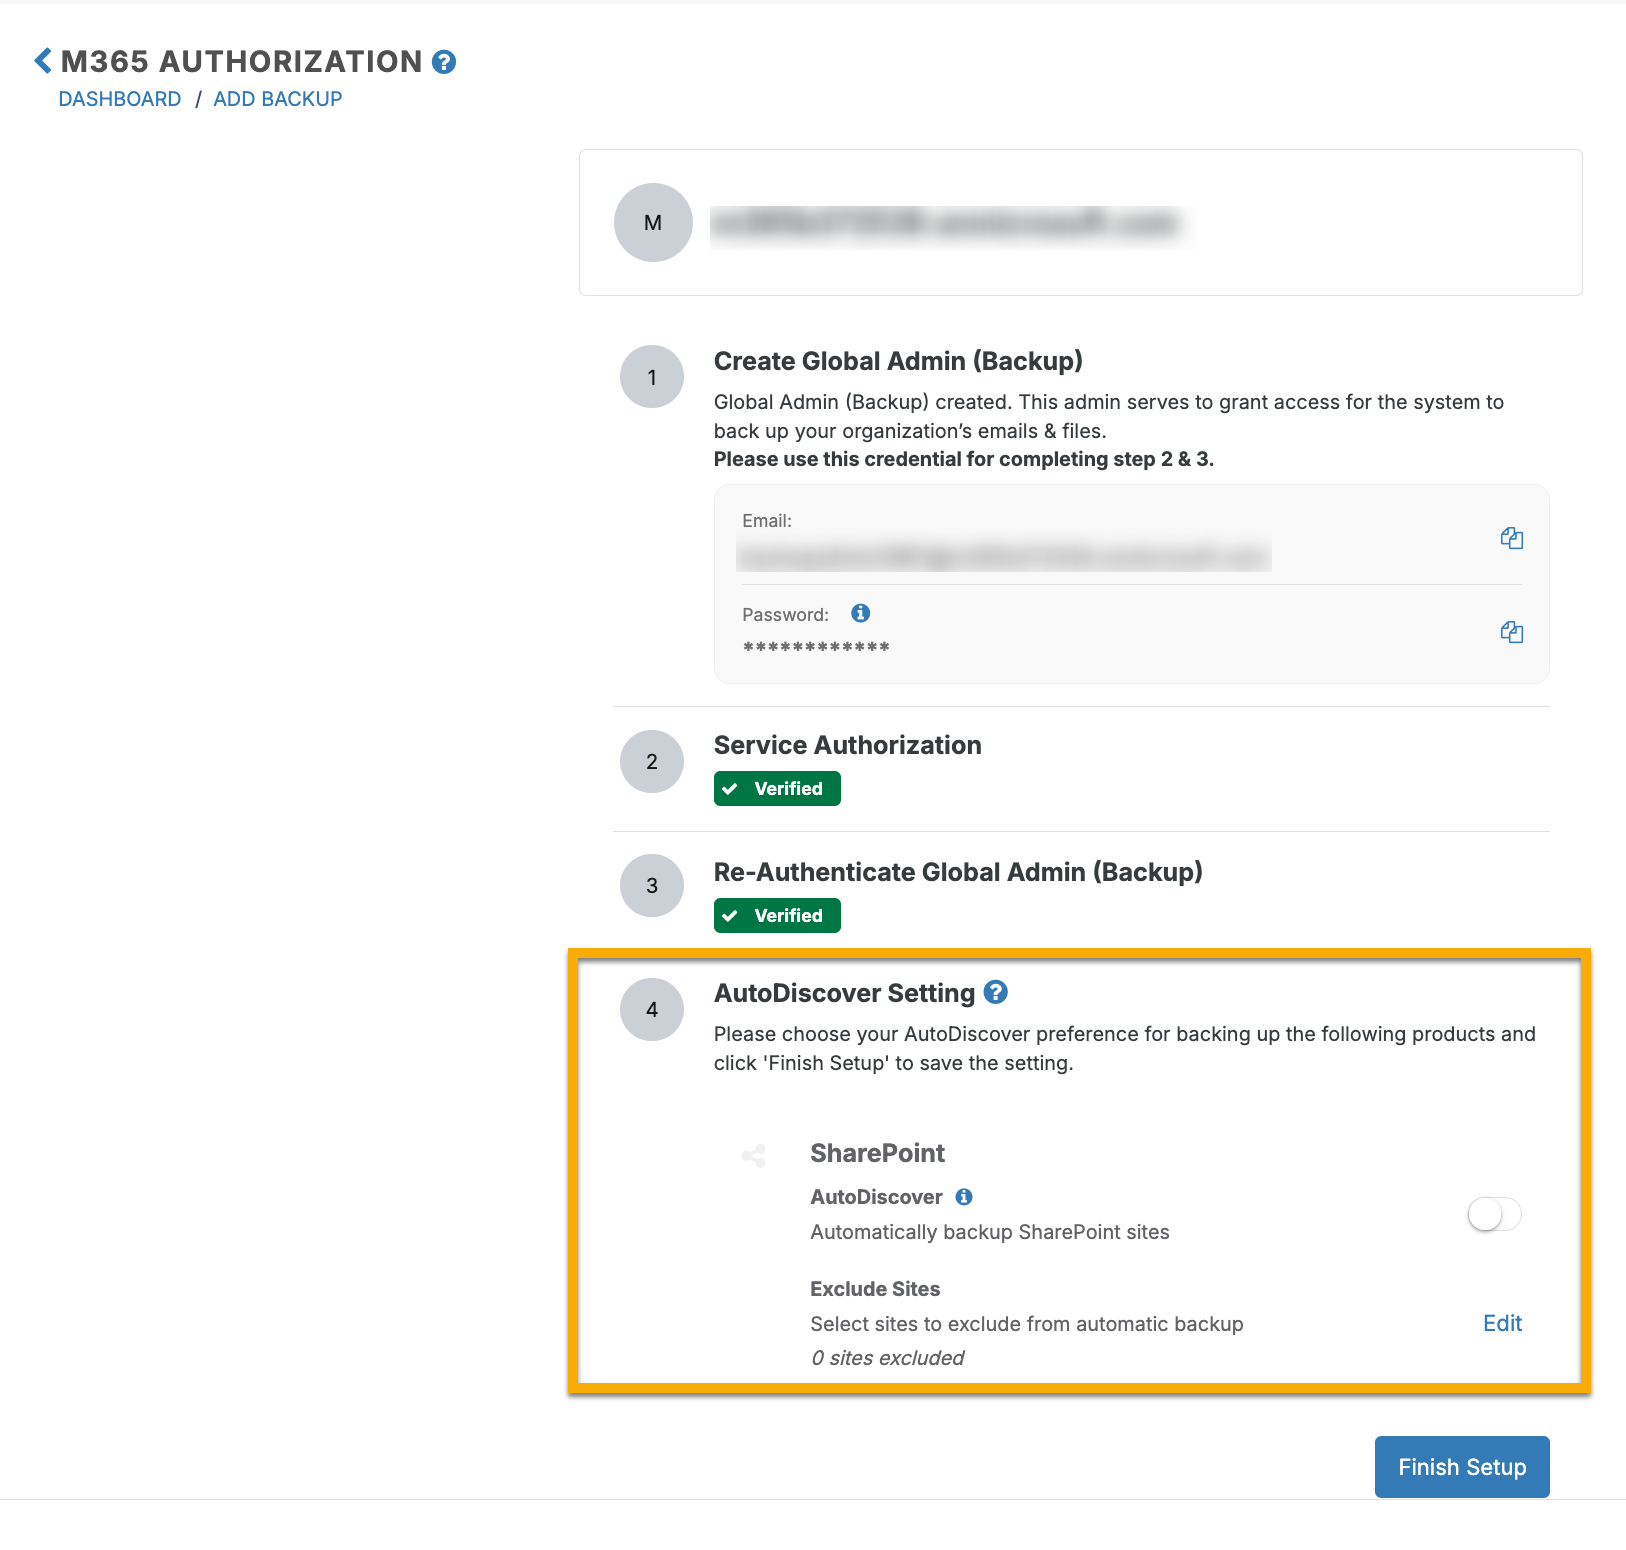Click the masked password field text
The height and width of the screenshot is (1550, 1626).
(x=816, y=648)
